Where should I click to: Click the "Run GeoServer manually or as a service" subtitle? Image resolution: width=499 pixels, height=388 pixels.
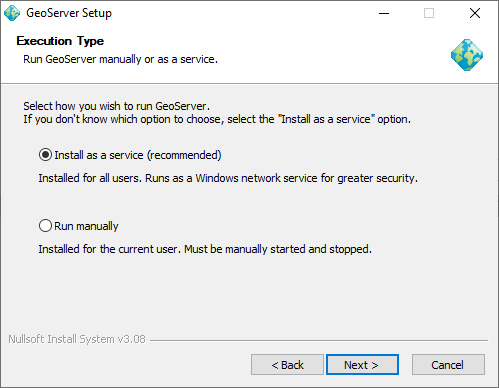[x=120, y=59]
